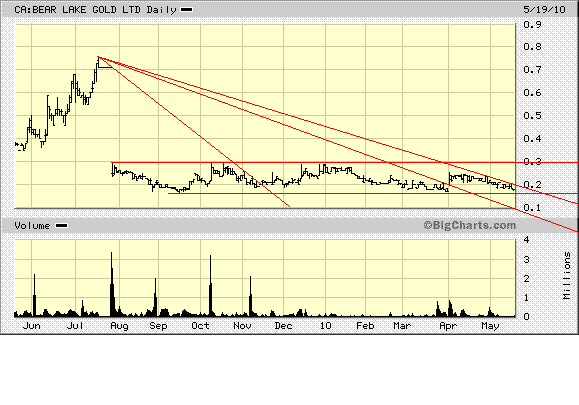The width and height of the screenshot is (579, 405).
Task: Click the Jul month label
Action: coord(75,326)
